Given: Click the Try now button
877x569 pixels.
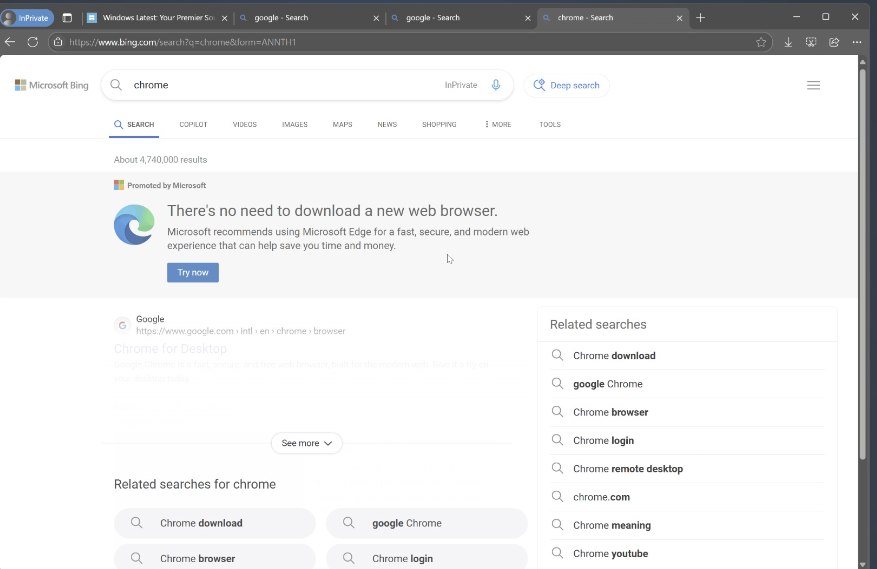Looking at the screenshot, I should pyautogui.click(x=193, y=272).
